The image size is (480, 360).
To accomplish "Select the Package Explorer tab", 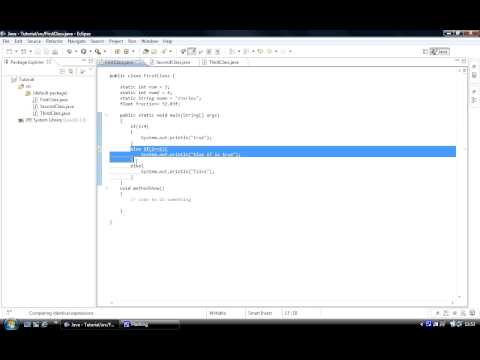I will click(28, 62).
